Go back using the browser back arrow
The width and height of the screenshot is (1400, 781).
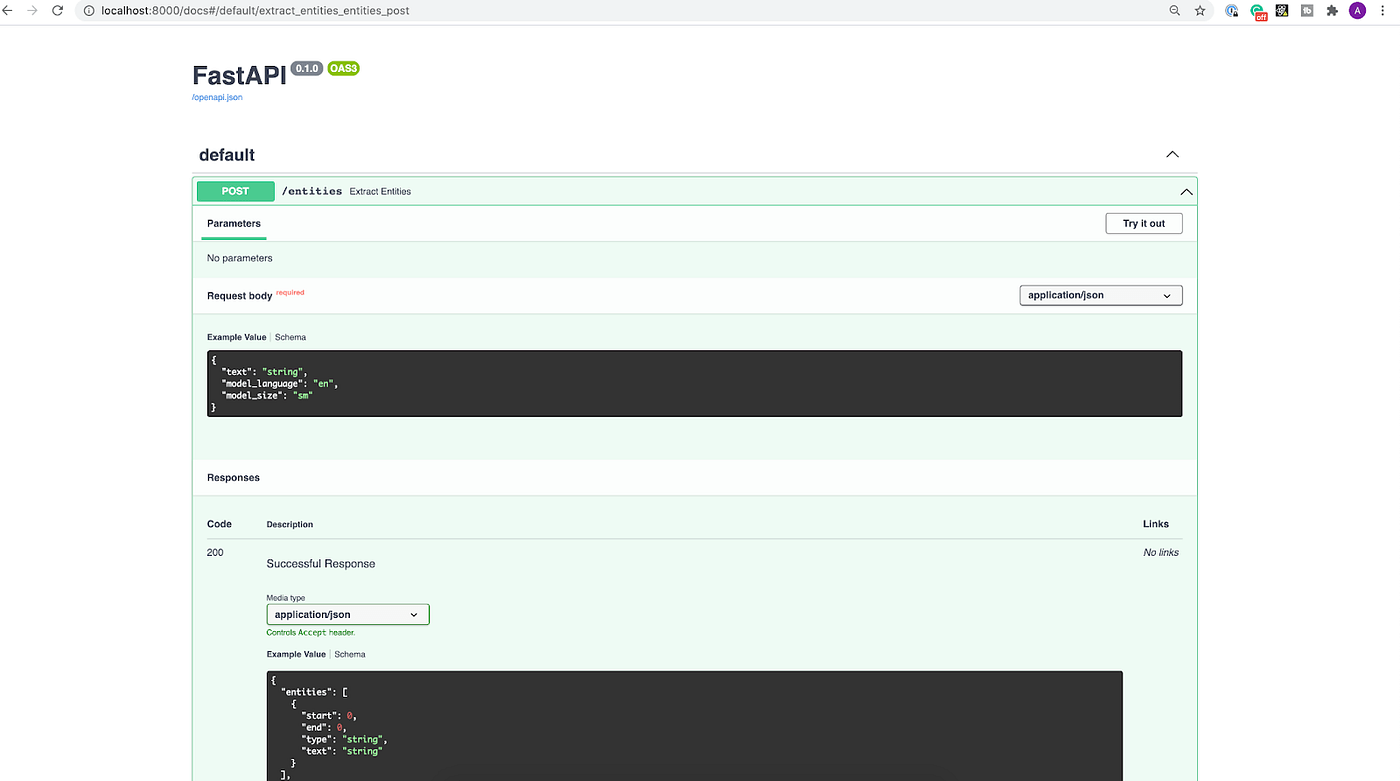click(x=8, y=10)
